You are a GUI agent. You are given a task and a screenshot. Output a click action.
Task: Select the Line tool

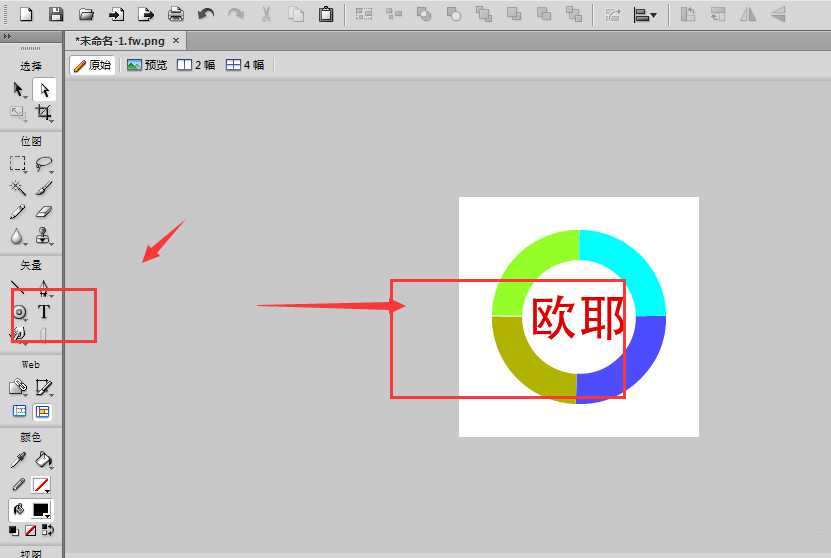click(17, 288)
